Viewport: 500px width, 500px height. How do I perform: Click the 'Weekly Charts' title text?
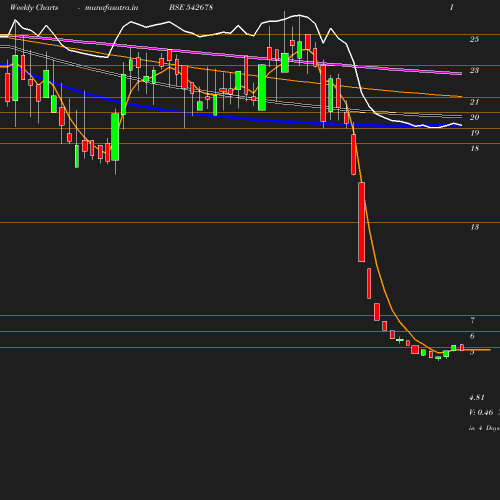[x=34, y=8]
